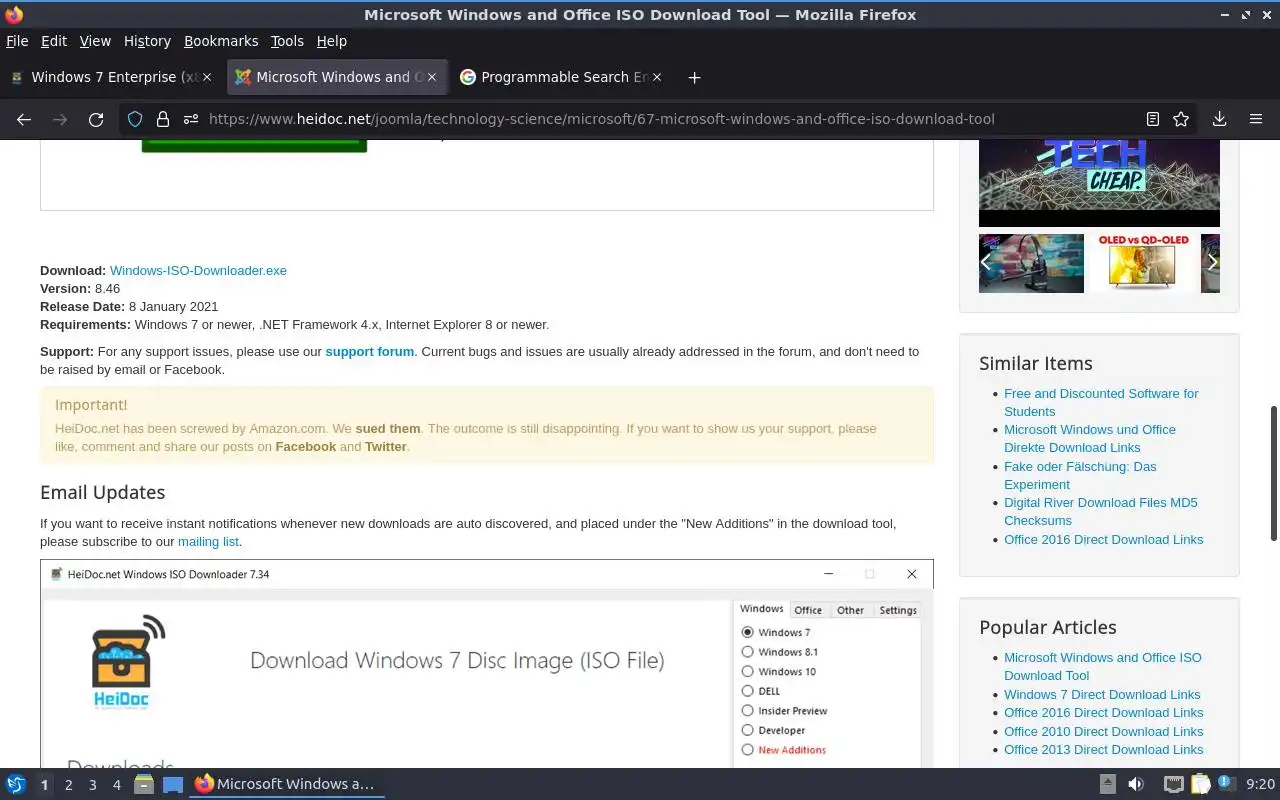Image resolution: width=1280 pixels, height=800 pixels.
Task: Open site permissions icon in address bar
Action: 190,119
